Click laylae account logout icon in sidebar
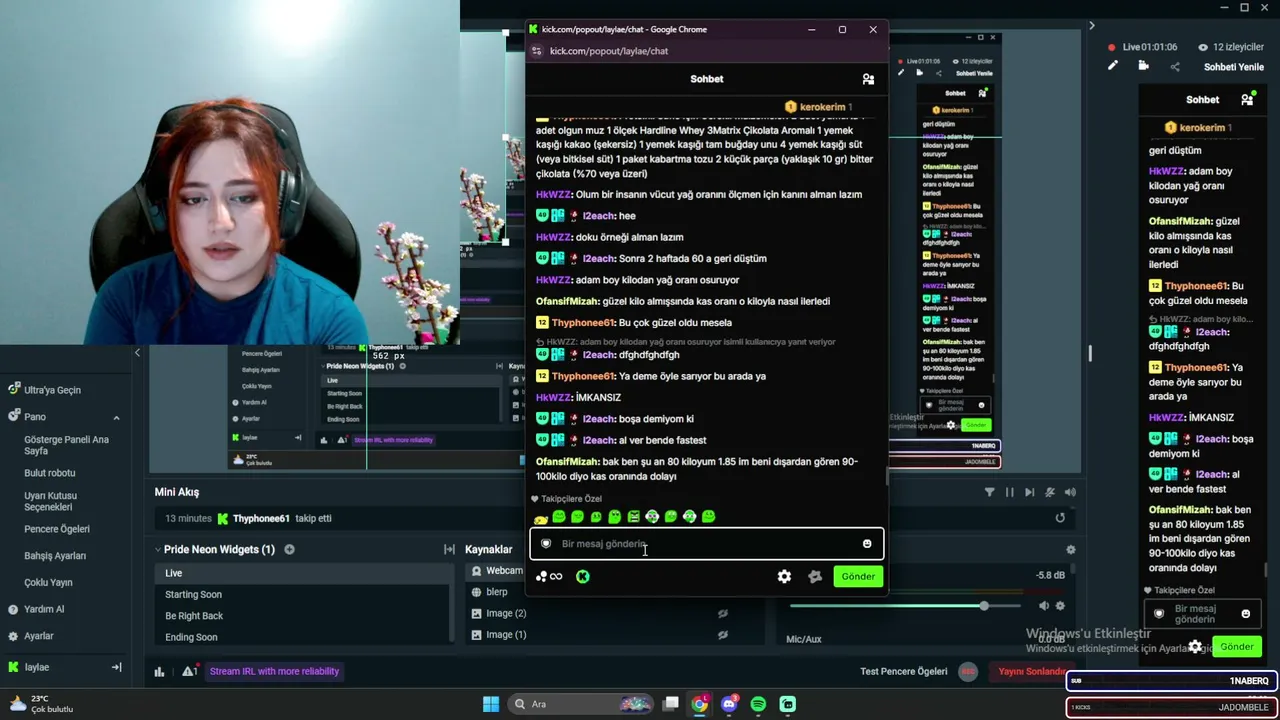Viewport: 1280px width, 720px height. [116, 667]
